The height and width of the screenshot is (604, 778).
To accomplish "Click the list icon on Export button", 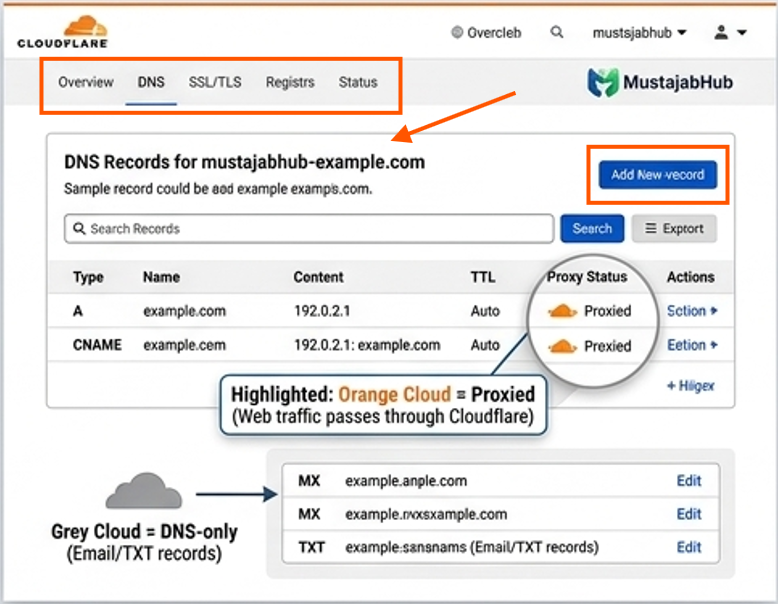I will 650,228.
